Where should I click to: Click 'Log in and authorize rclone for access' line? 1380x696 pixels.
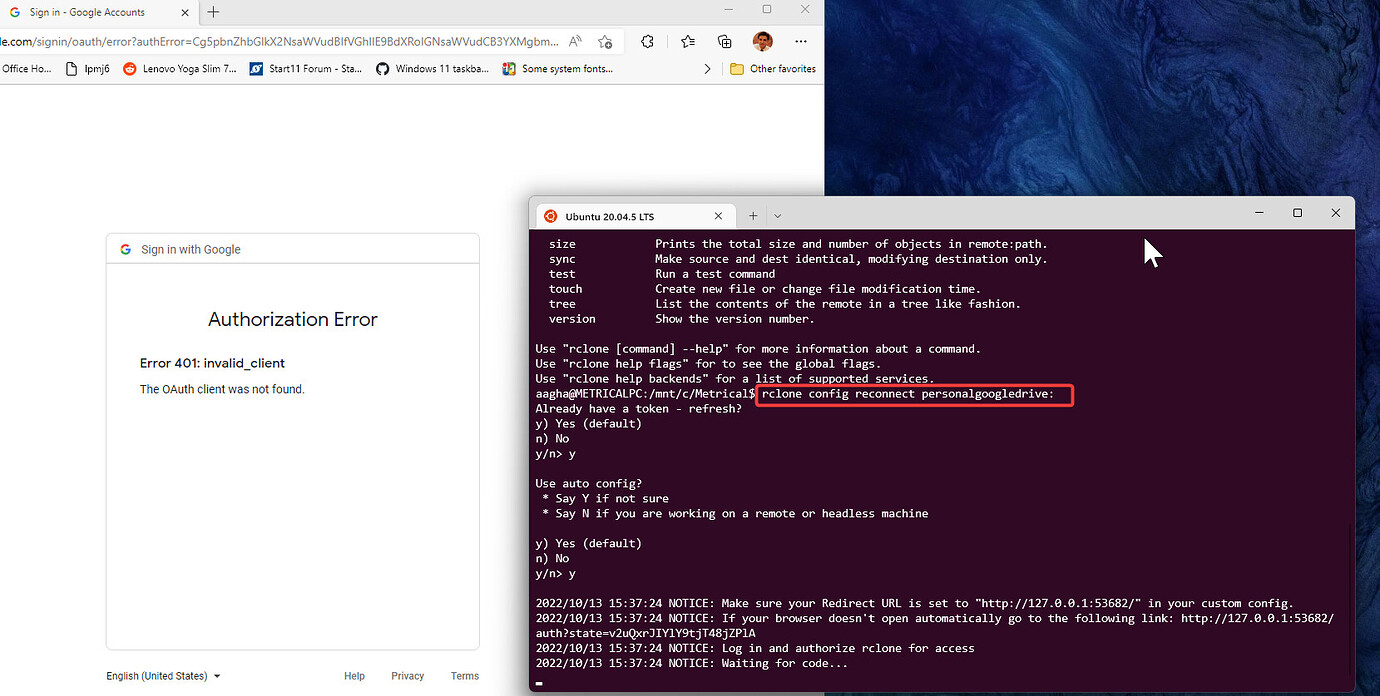point(755,649)
